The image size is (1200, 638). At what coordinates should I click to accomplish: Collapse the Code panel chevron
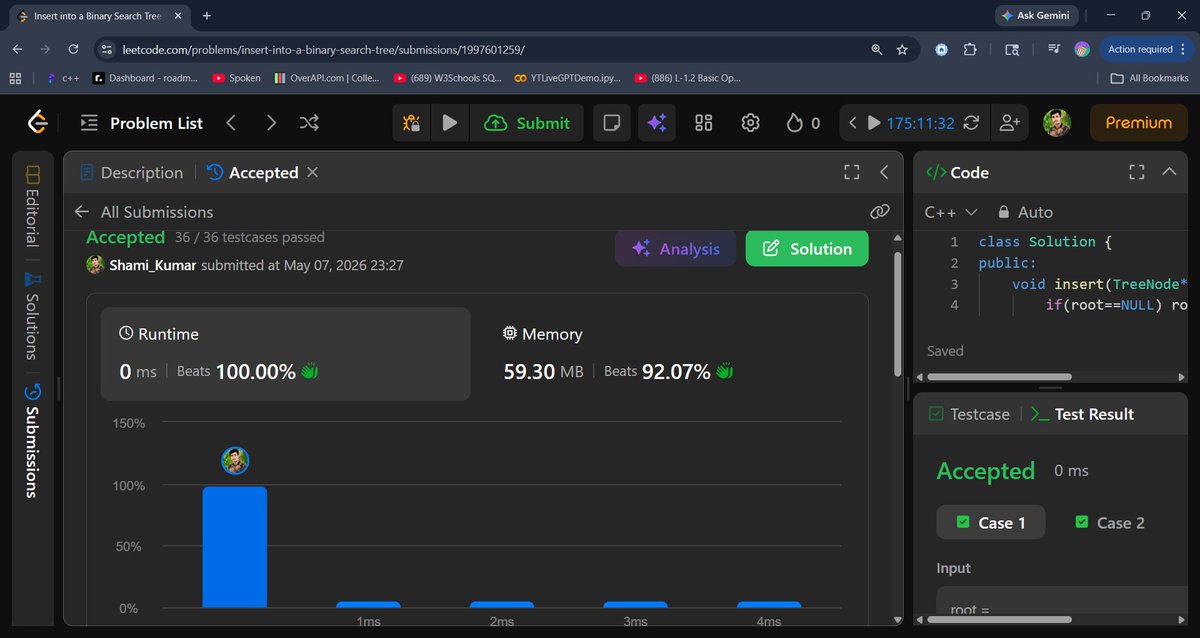[1169, 172]
